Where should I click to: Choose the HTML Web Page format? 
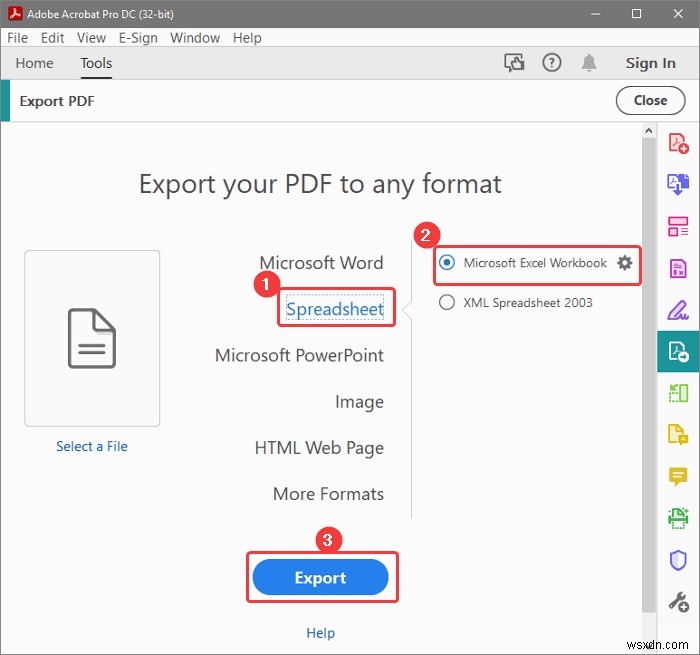coord(319,448)
